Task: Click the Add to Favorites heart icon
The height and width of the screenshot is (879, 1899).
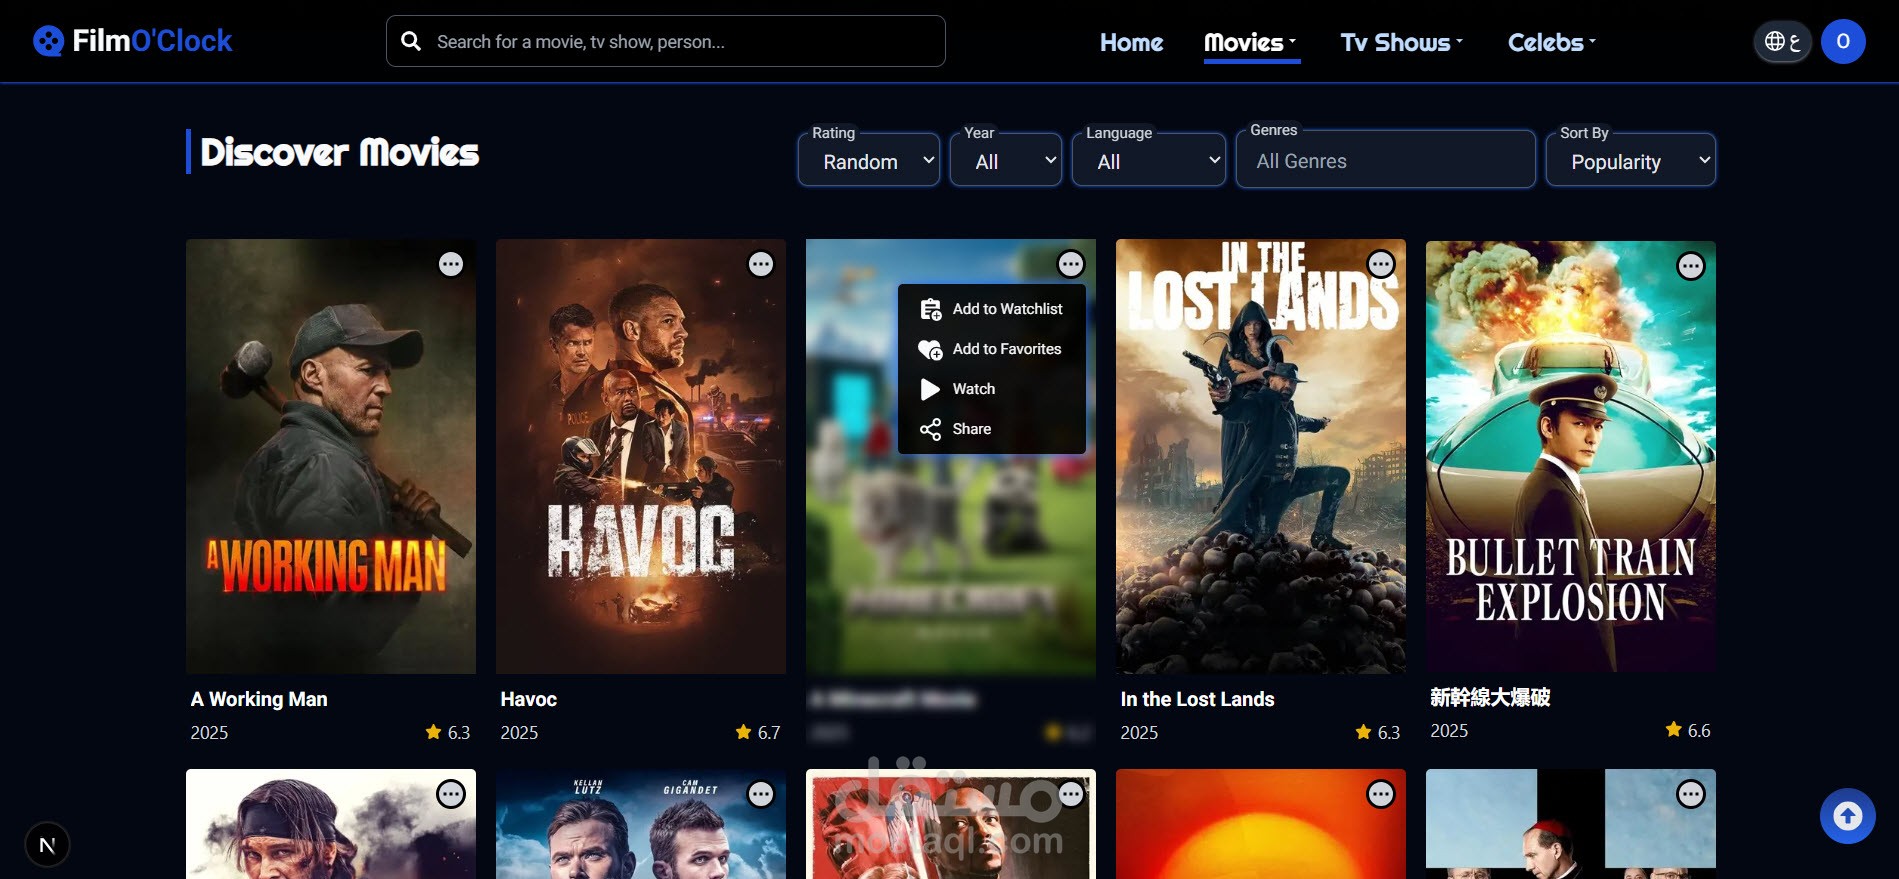Action: pyautogui.click(x=931, y=349)
